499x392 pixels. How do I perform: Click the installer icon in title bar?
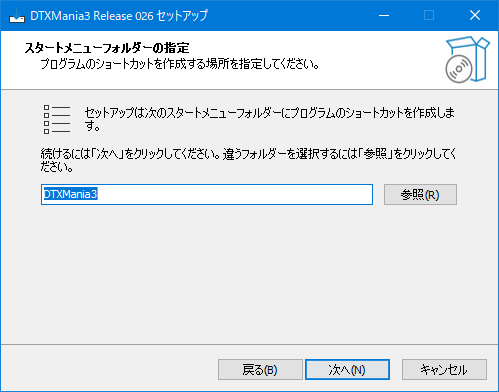click(x=17, y=15)
